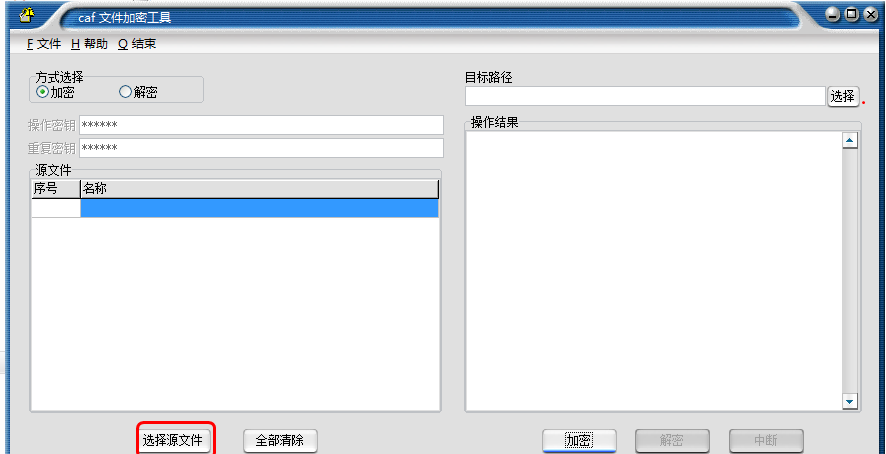Click the 选择 button for target path

pos(843,96)
